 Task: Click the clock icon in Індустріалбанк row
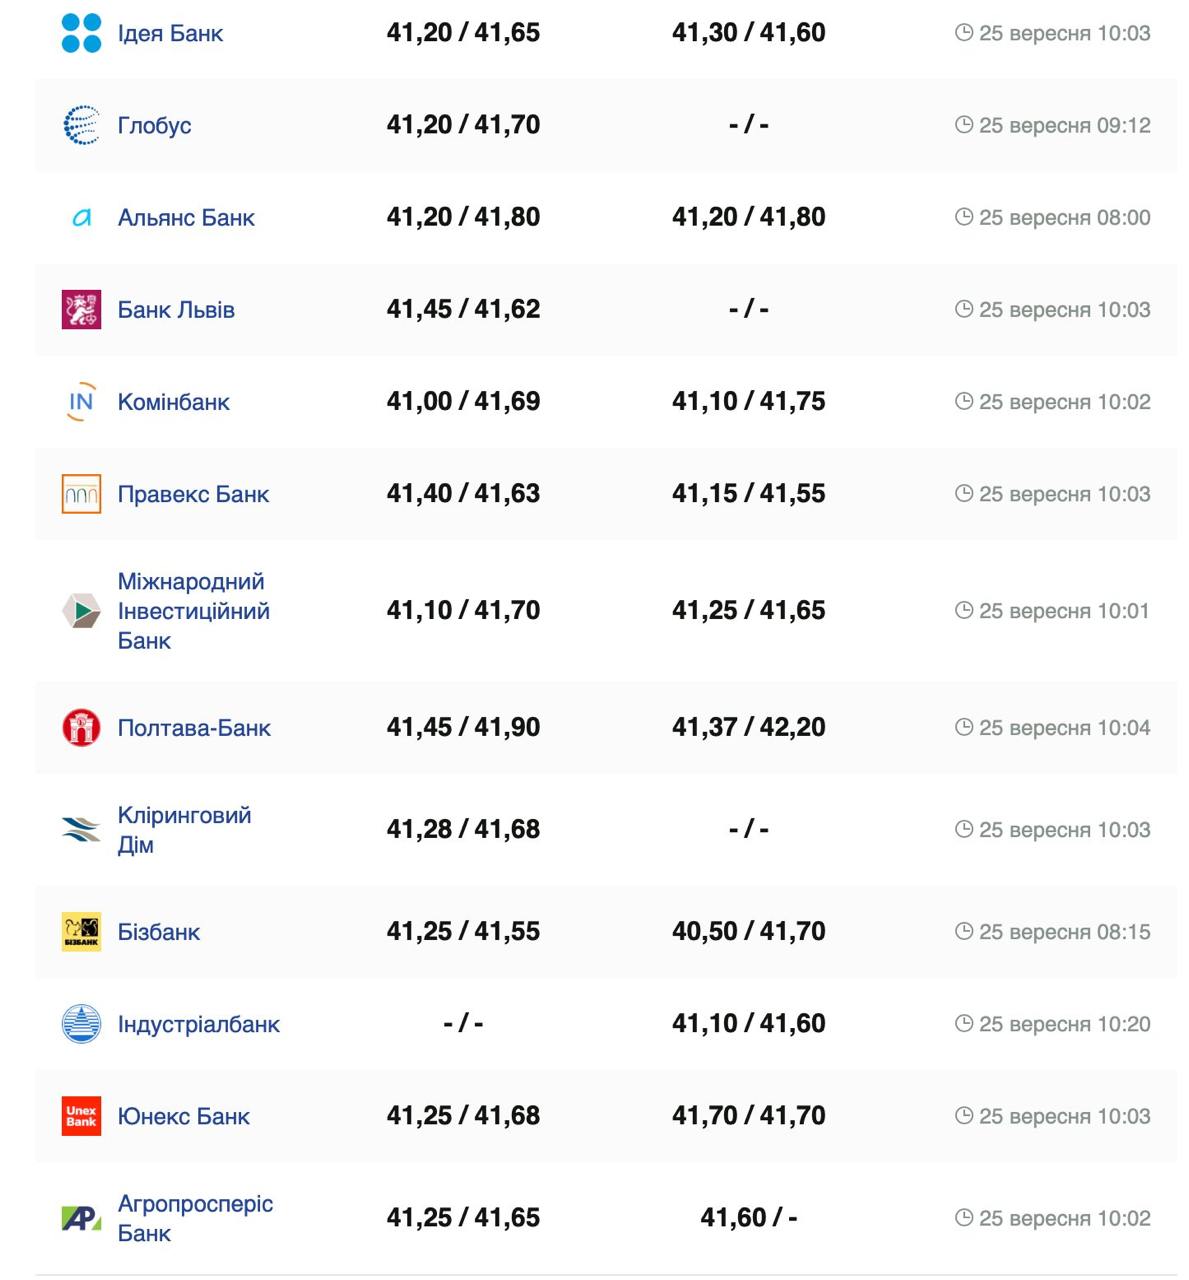(x=964, y=1024)
